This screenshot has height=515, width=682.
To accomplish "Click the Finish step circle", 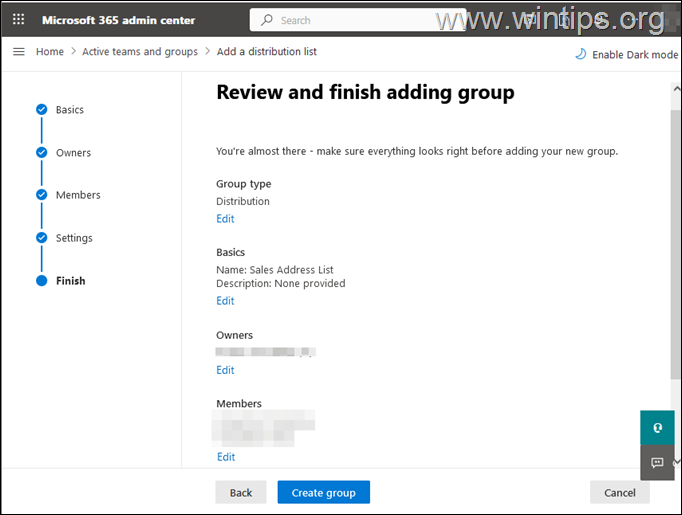I will tap(42, 281).
